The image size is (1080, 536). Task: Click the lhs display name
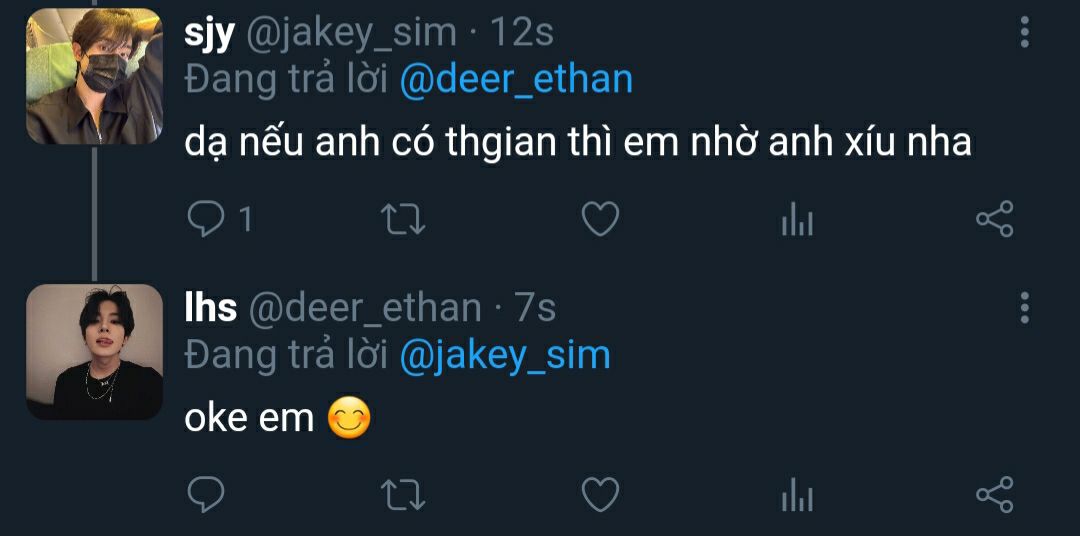210,307
